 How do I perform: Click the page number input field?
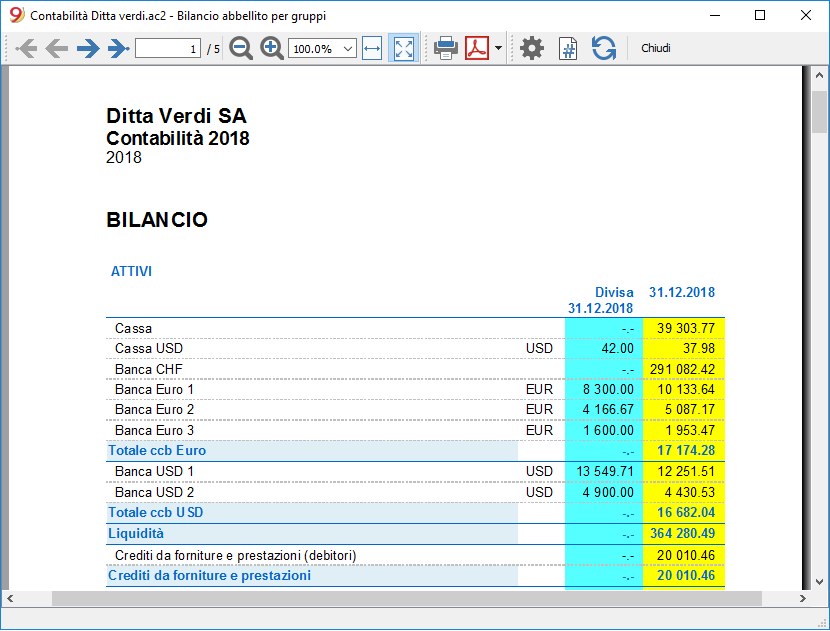[x=168, y=49]
